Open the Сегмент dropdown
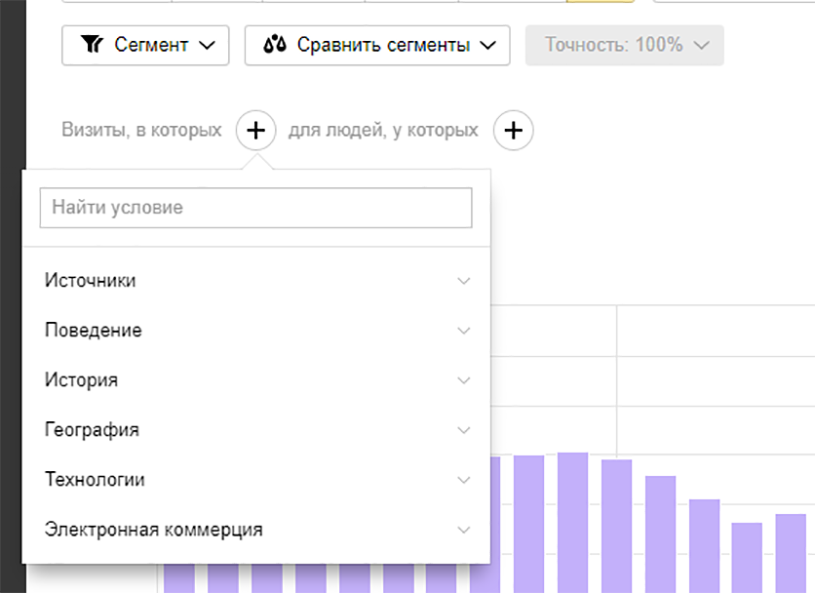The image size is (815, 593). click(146, 45)
